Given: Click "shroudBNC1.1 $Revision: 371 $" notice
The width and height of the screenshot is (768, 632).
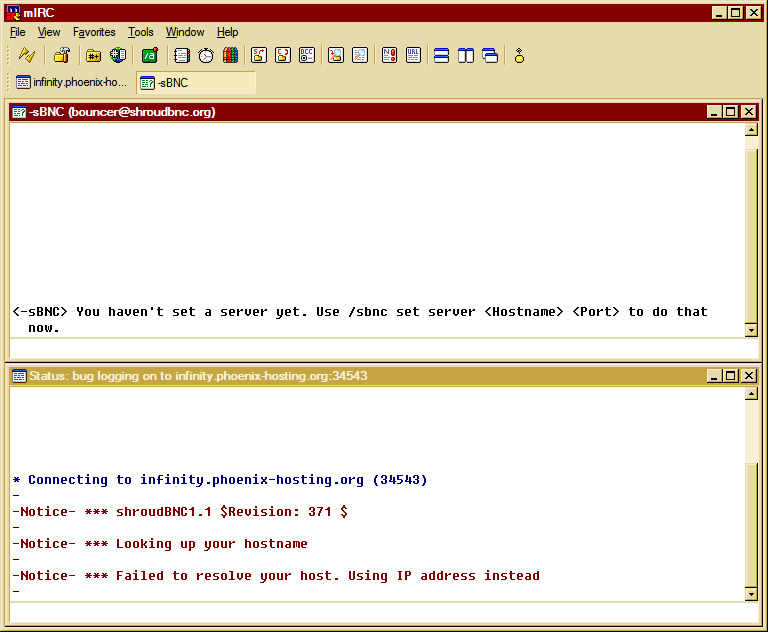Looking at the screenshot, I should coord(180,512).
